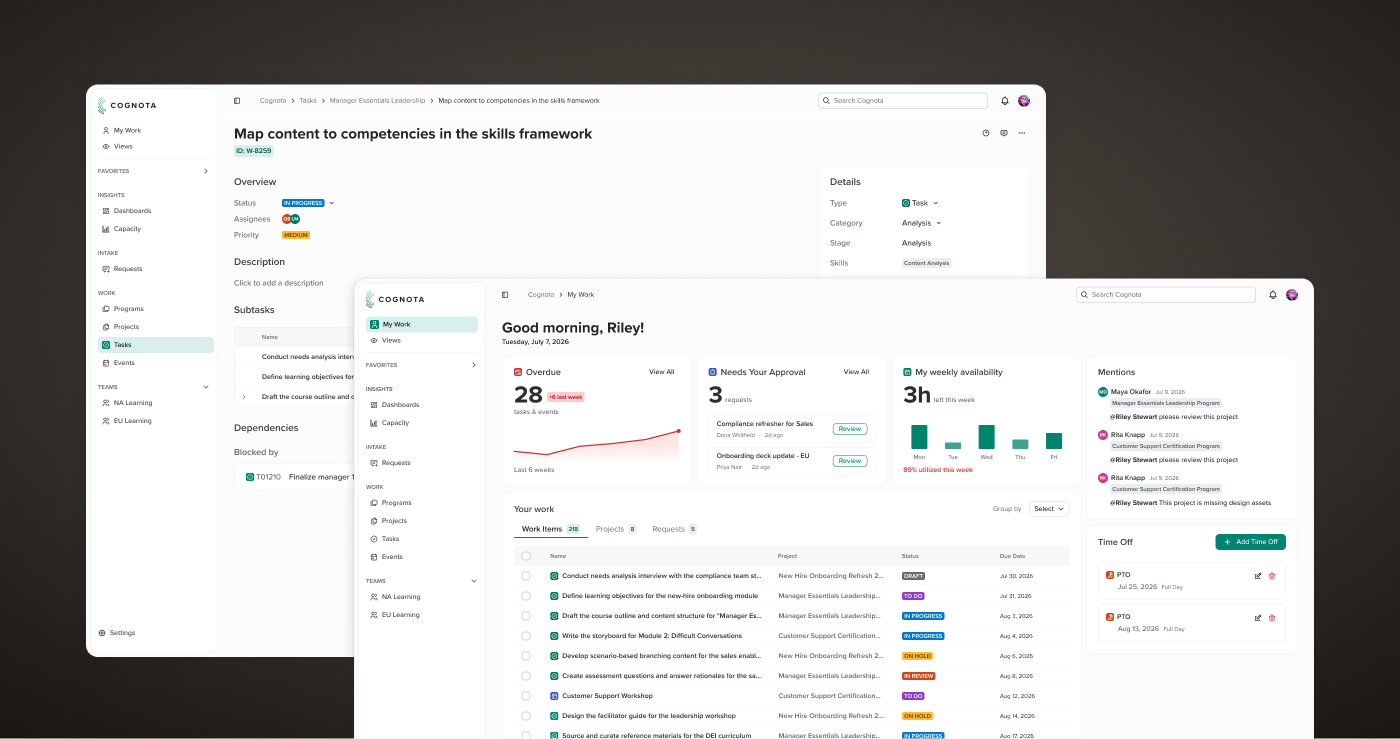
Task: Review Compliance refresher for Sales request
Action: coord(850,429)
